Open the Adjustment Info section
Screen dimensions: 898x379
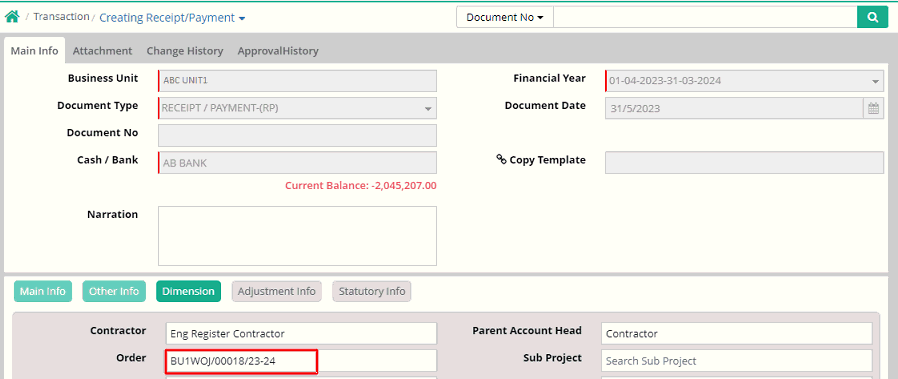(x=277, y=291)
